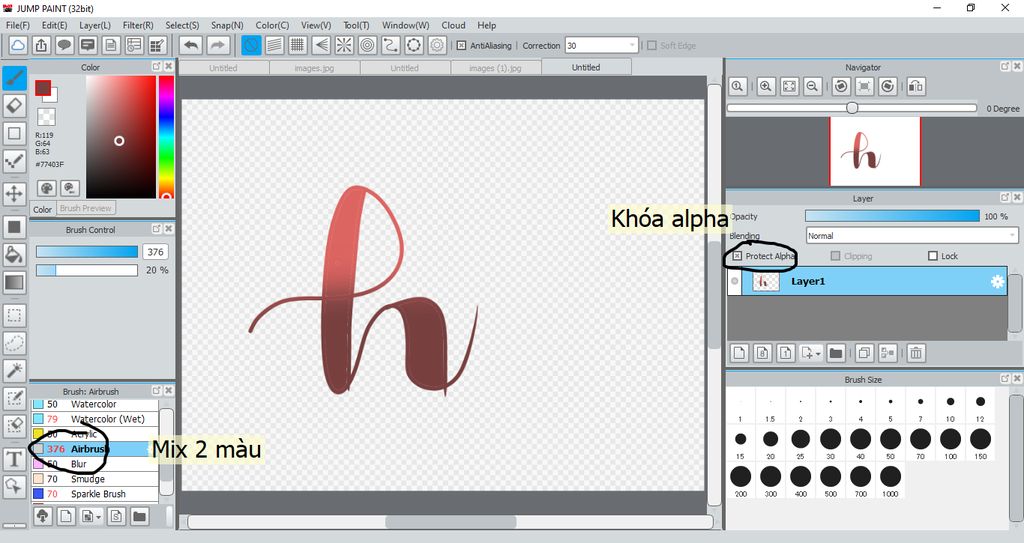Open the Filter menu
This screenshot has width=1024, height=543.
pos(138,25)
